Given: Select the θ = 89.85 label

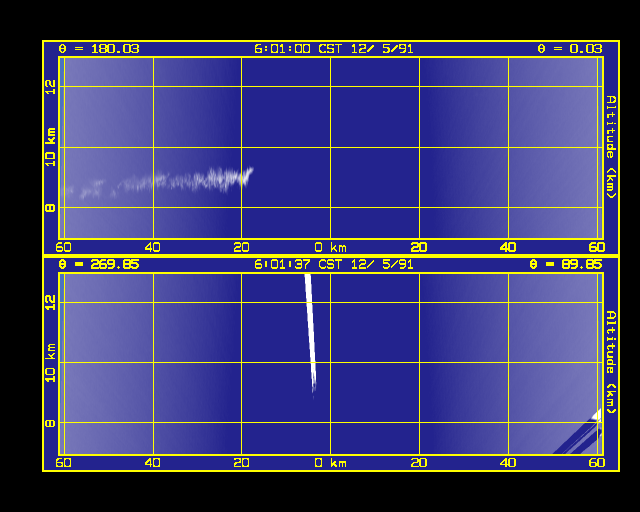Looking at the screenshot, I should tap(566, 265).
